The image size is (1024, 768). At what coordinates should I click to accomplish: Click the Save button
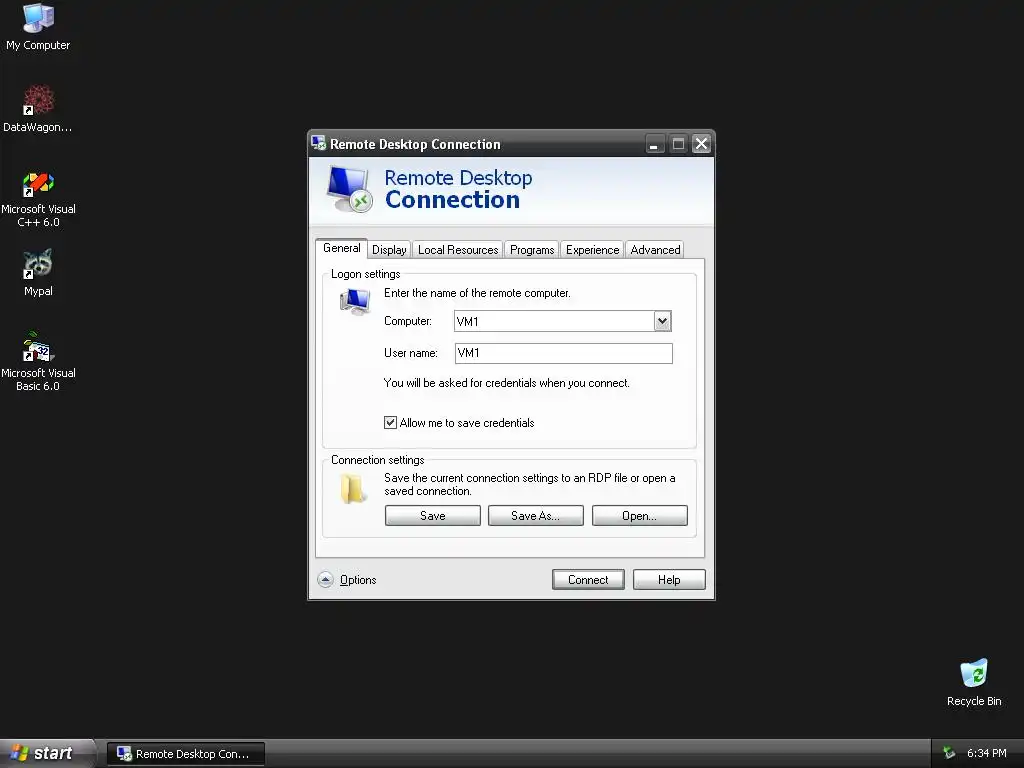(x=432, y=515)
